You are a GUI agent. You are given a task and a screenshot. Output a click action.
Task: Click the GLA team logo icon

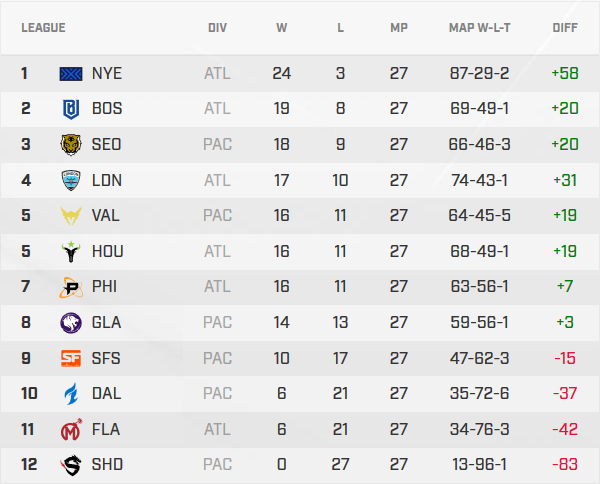click(72, 322)
